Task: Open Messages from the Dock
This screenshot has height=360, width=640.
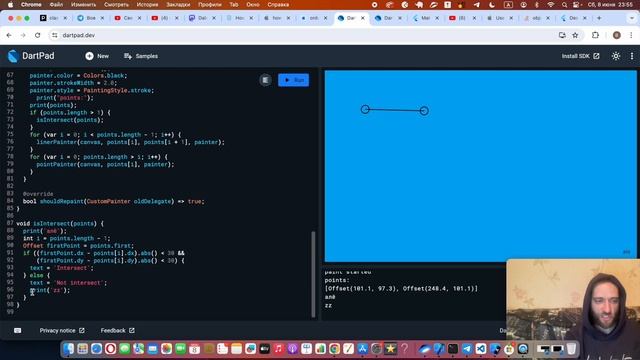Action: click(x=124, y=349)
